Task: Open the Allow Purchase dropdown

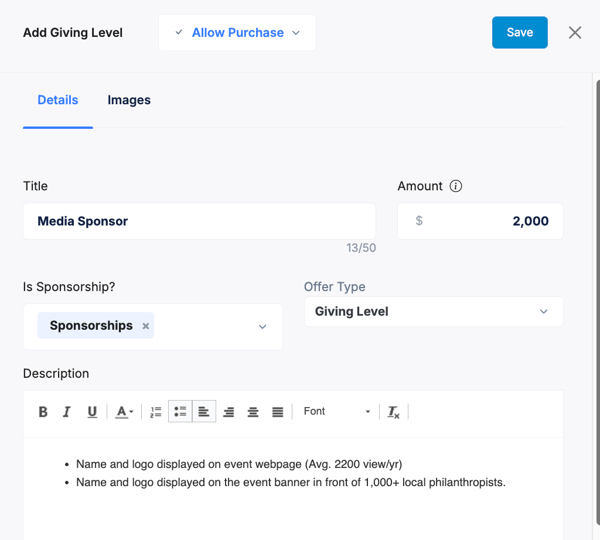Action: tap(237, 33)
